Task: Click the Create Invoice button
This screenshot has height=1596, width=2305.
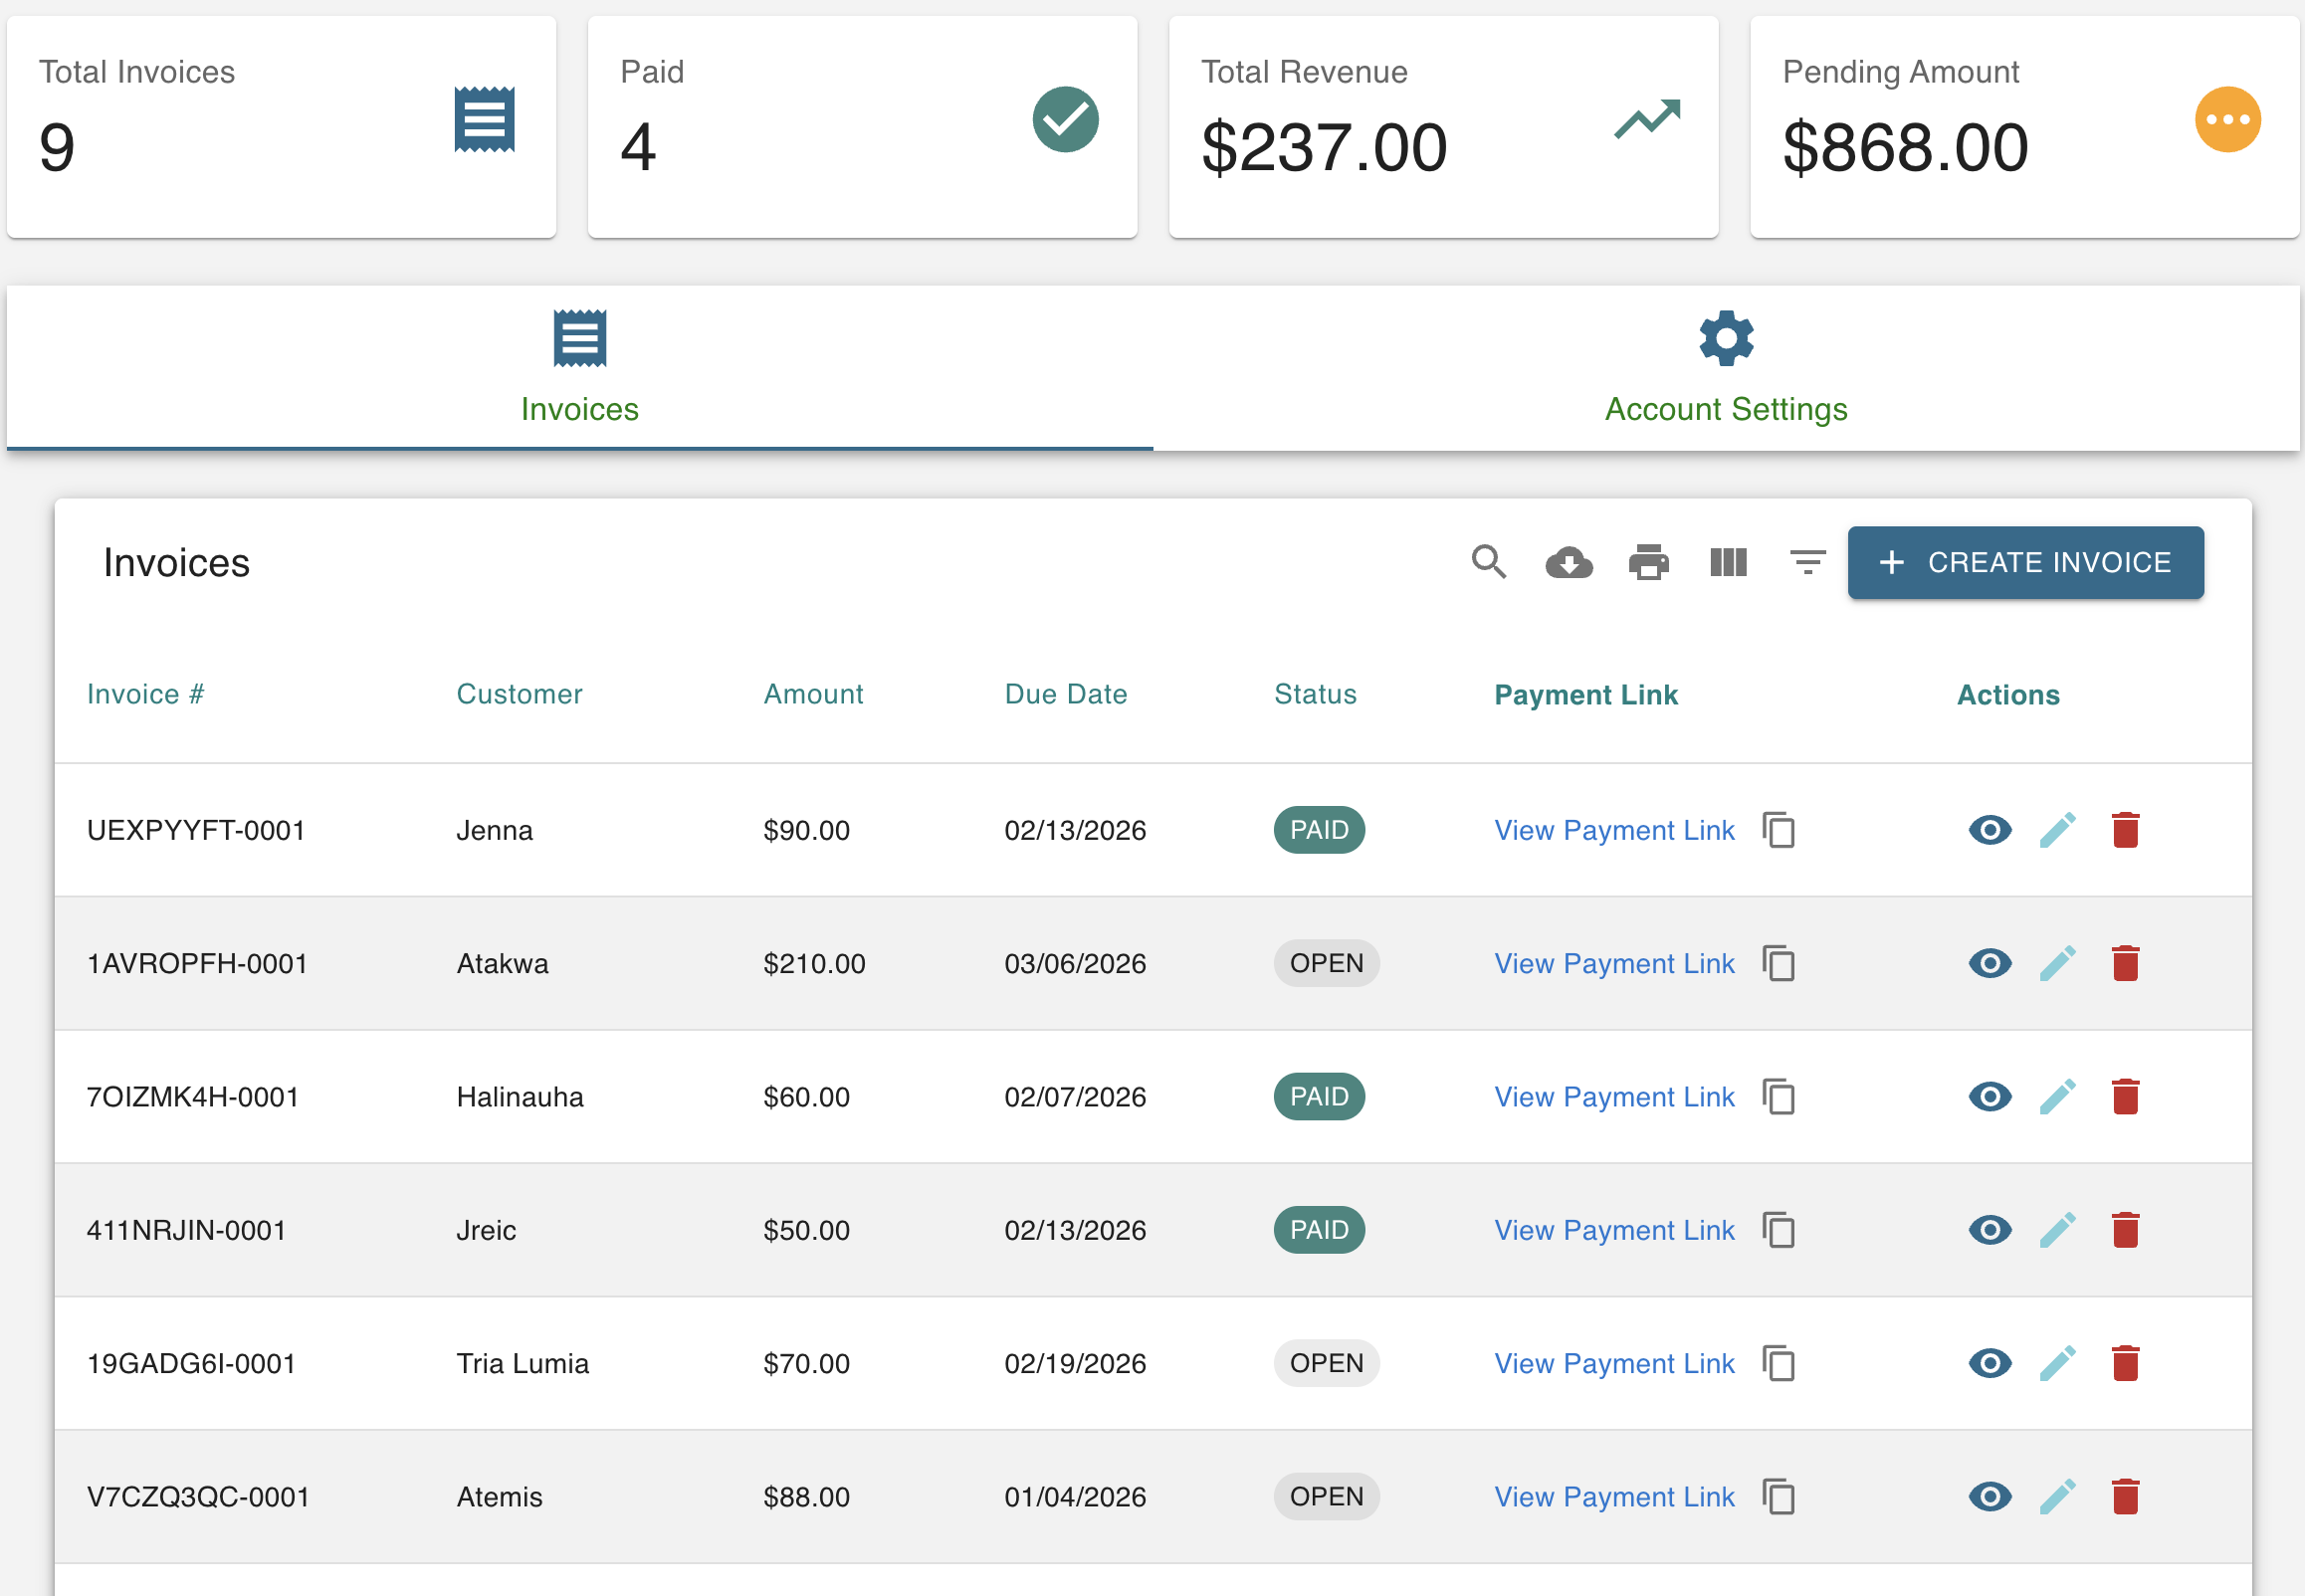Action: [x=2025, y=562]
